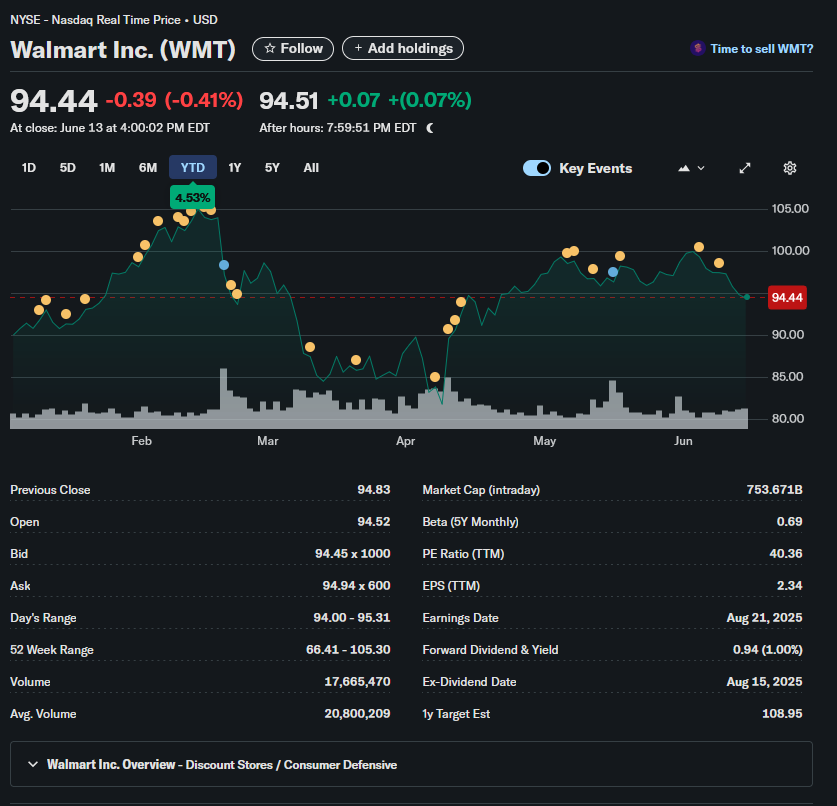
Task: Select the blue key event dot in mid-May
Action: [613, 272]
